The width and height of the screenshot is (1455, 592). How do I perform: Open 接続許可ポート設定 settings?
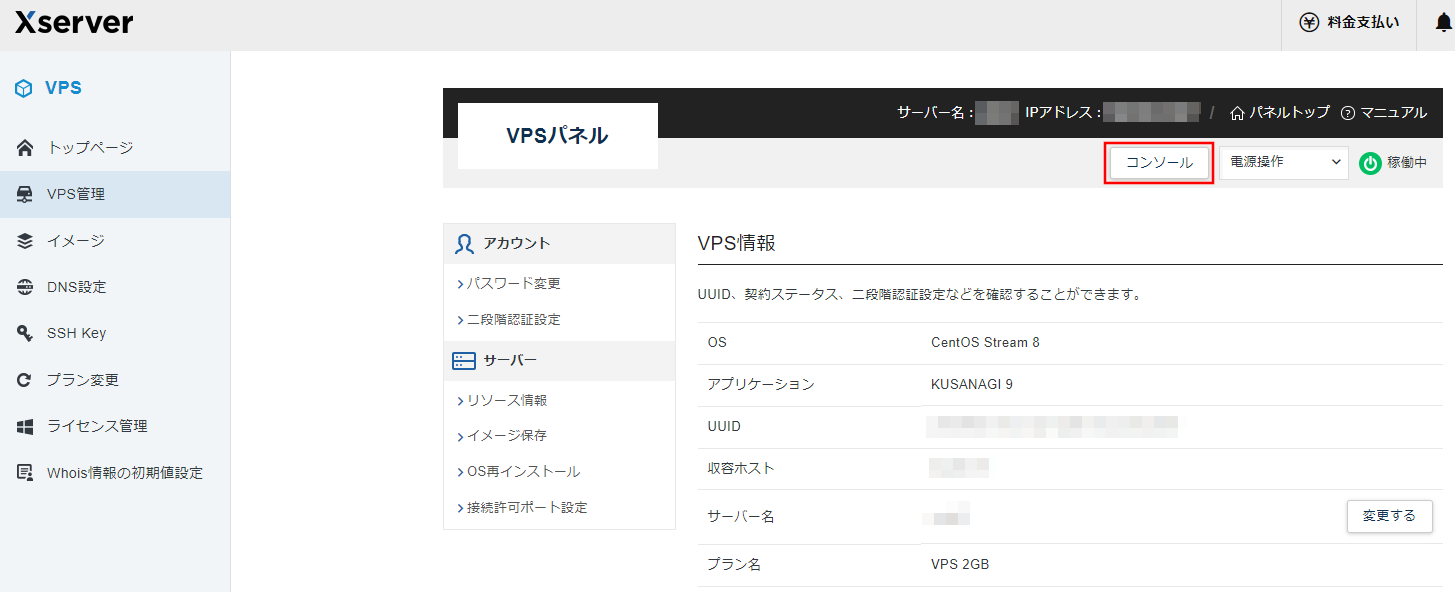tap(528, 507)
